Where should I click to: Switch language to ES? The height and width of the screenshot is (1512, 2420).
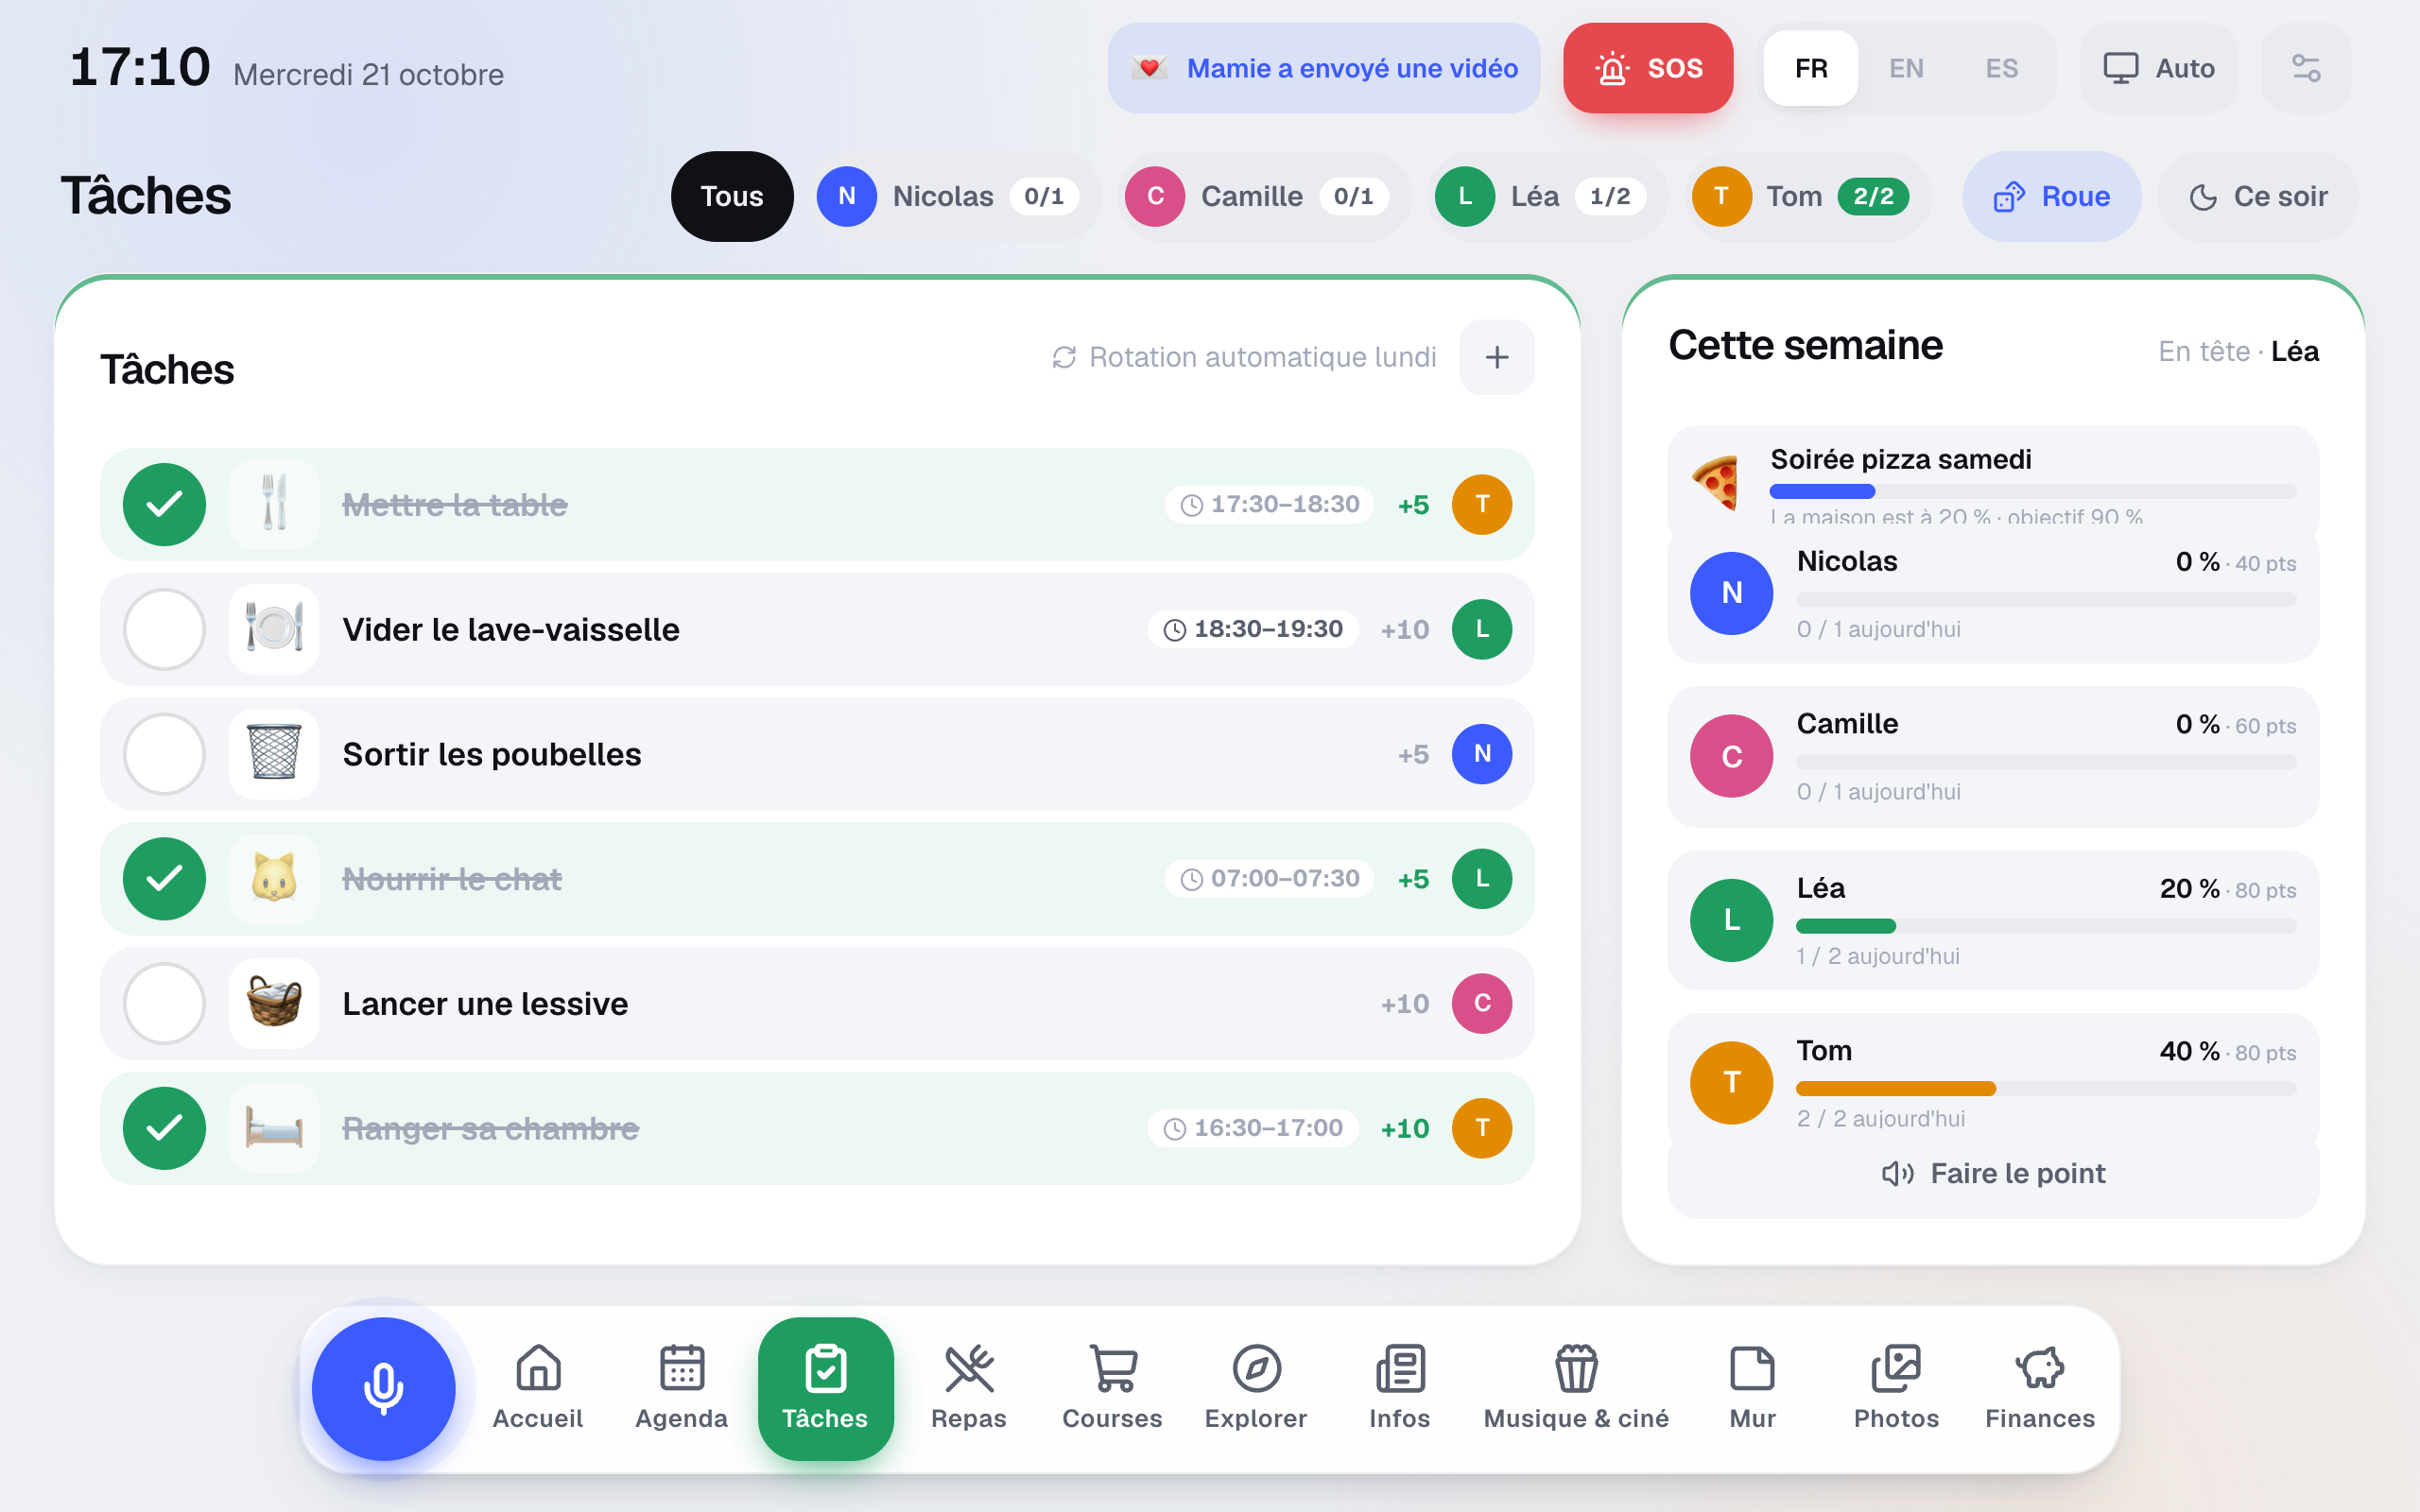[2001, 68]
